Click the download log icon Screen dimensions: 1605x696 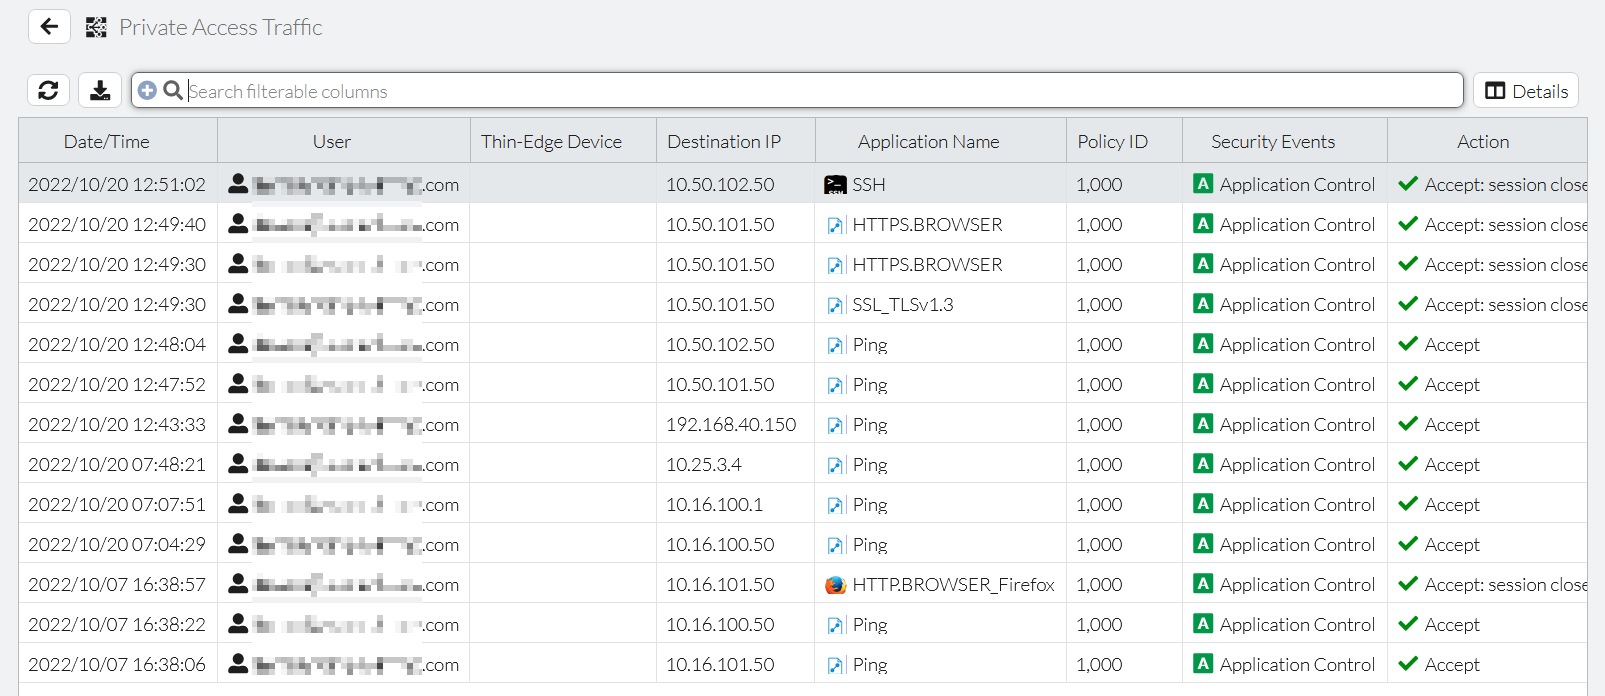(100, 91)
